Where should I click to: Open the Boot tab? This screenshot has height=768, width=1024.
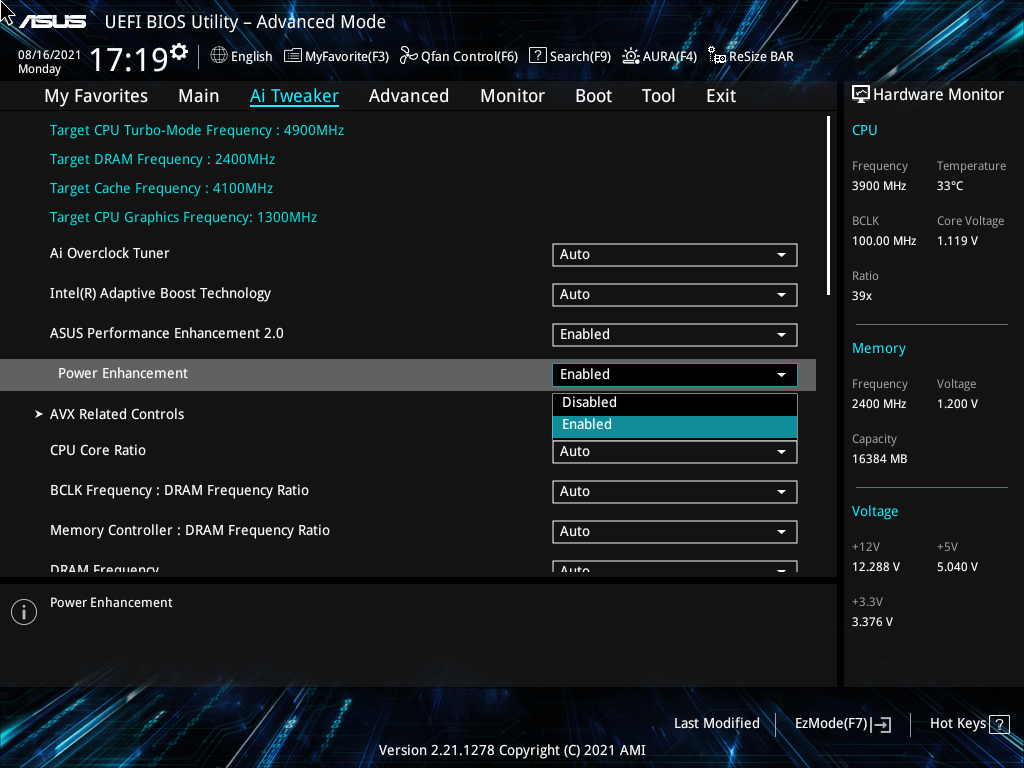coord(593,96)
